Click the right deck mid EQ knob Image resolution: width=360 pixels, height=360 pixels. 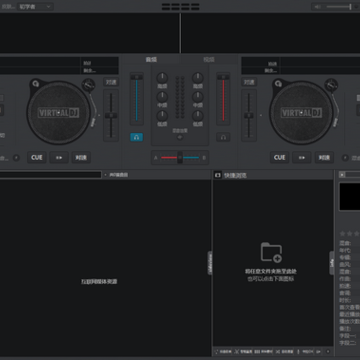click(198, 97)
